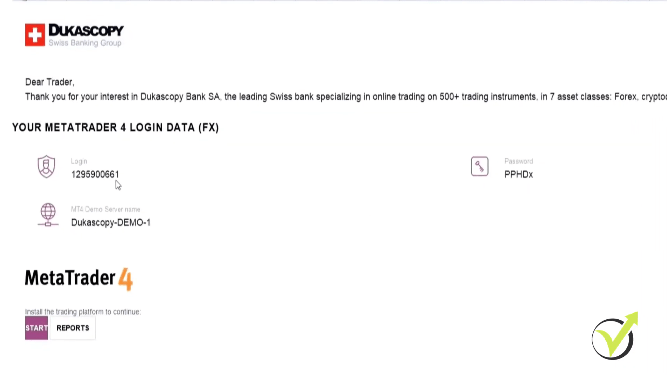667x375 pixels.
Task: Click the Login field label
Action: click(x=79, y=161)
